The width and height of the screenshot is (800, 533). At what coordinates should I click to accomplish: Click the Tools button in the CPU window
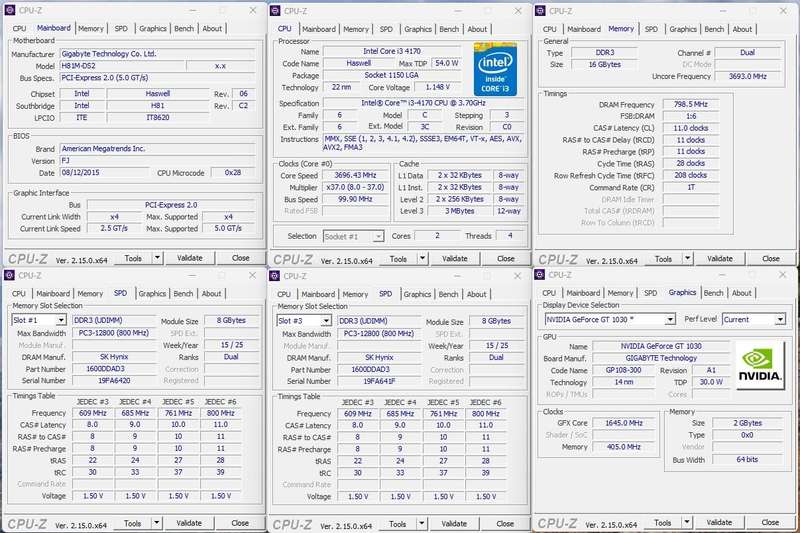[398, 259]
